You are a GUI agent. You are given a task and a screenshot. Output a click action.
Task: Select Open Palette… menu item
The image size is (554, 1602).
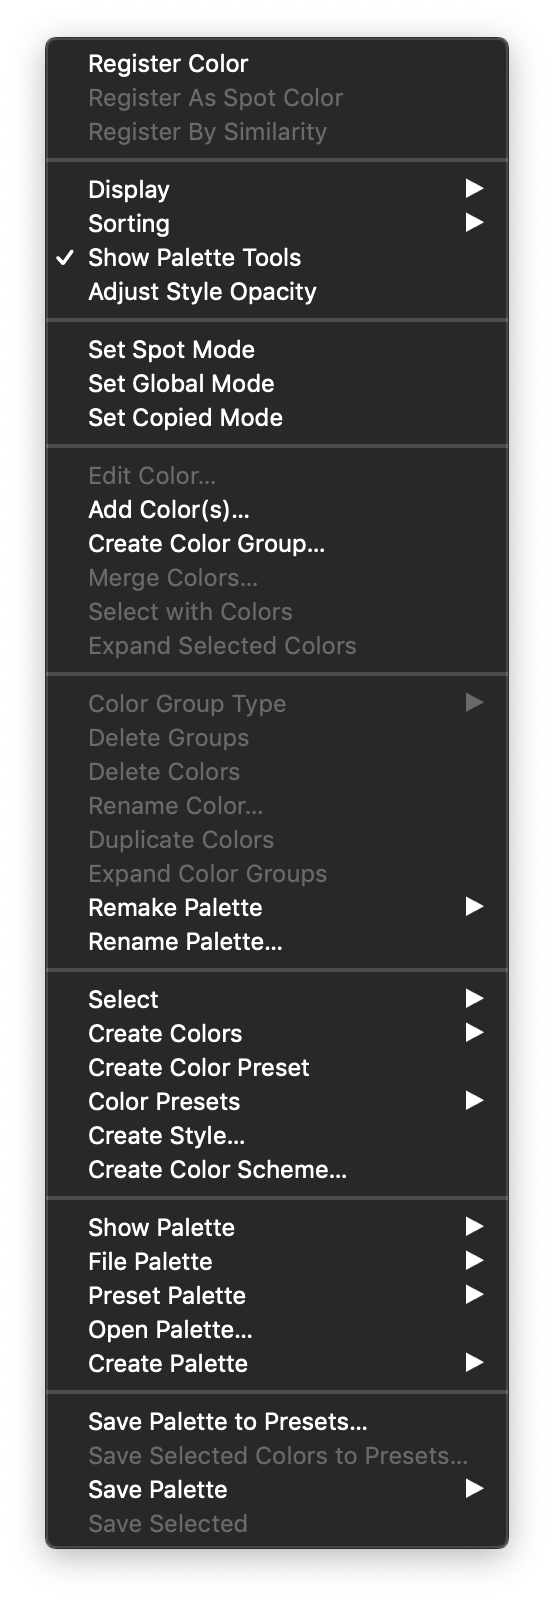click(x=276, y=1330)
